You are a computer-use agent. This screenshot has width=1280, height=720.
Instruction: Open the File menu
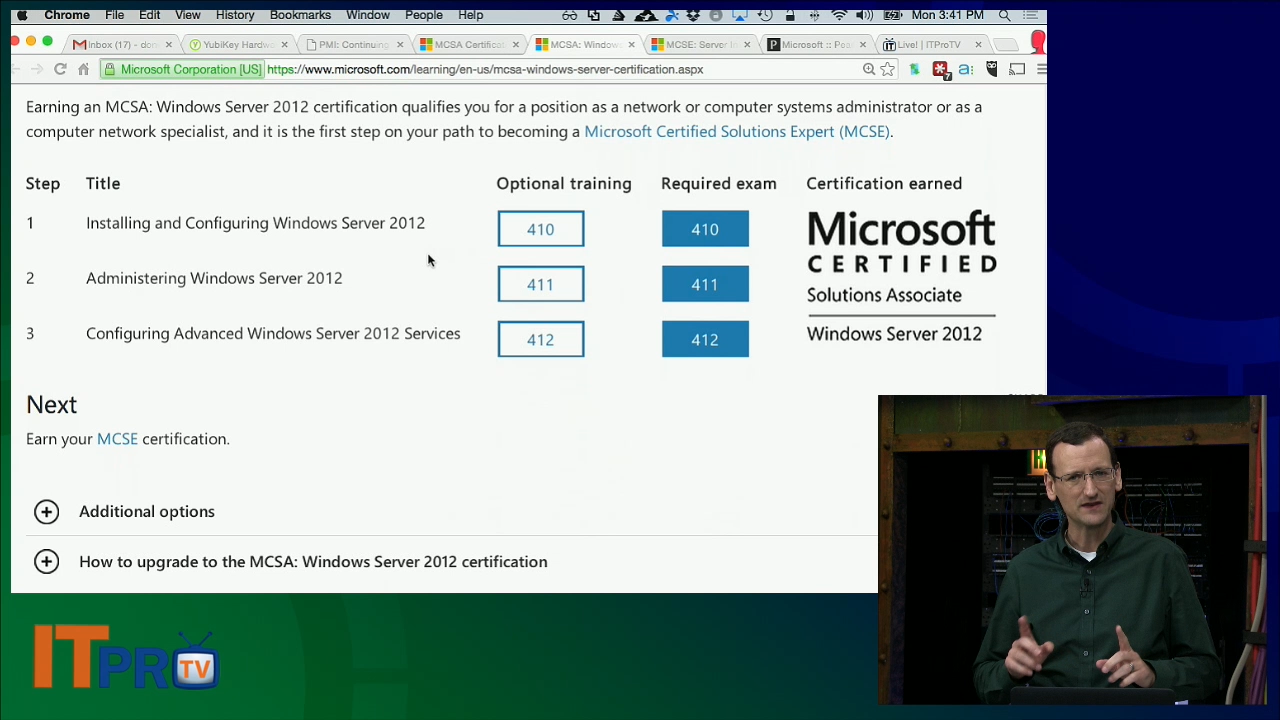pyautogui.click(x=115, y=15)
